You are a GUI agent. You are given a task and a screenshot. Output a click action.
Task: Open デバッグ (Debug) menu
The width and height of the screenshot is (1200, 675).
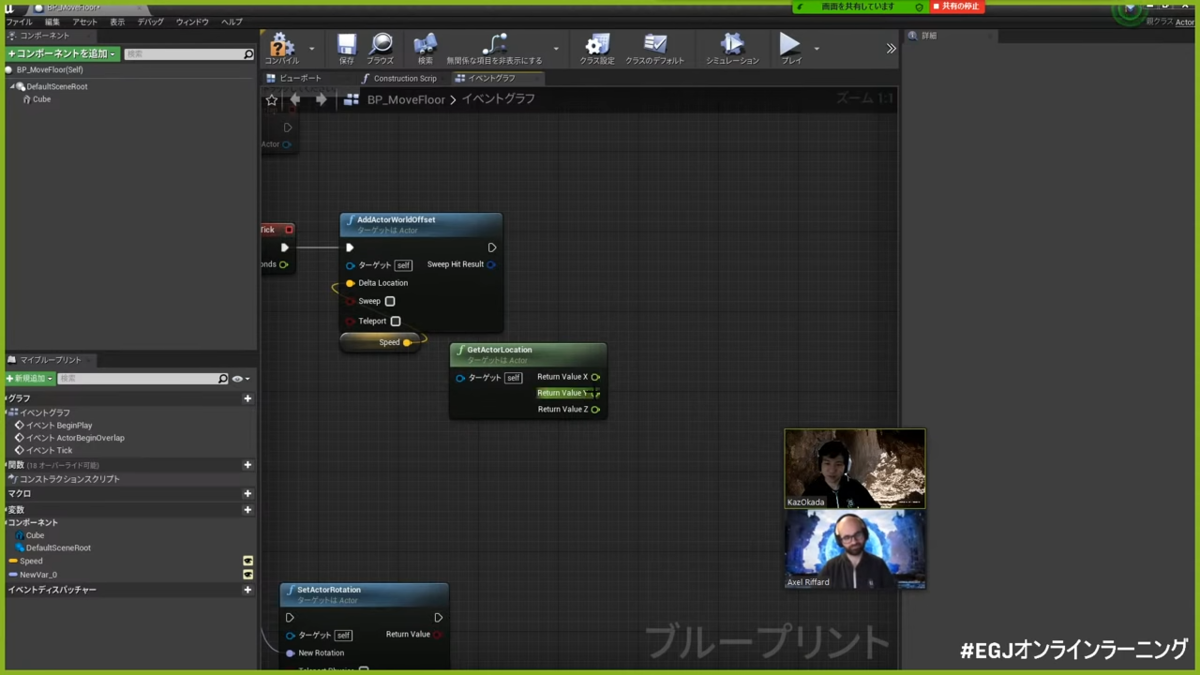tap(151, 22)
